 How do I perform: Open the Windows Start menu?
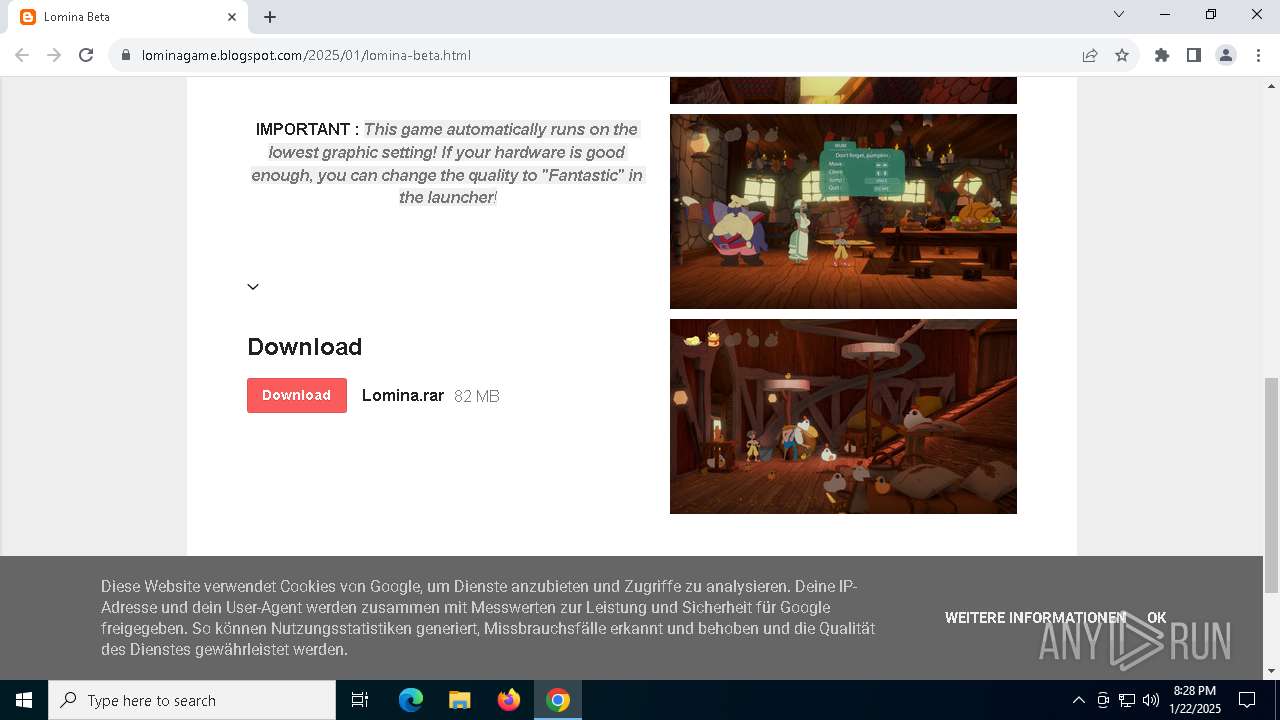(x=24, y=700)
